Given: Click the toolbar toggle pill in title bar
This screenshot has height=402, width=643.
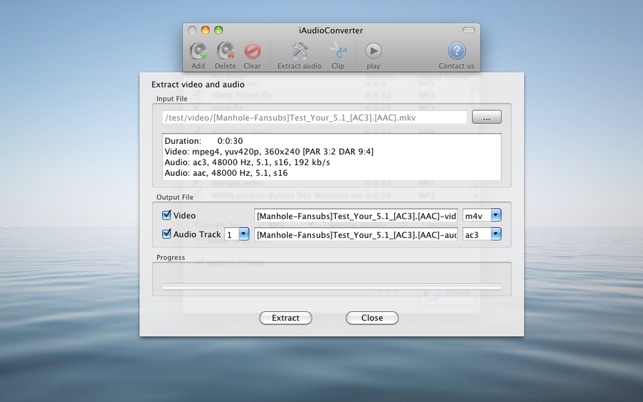Looking at the screenshot, I should coord(469,30).
